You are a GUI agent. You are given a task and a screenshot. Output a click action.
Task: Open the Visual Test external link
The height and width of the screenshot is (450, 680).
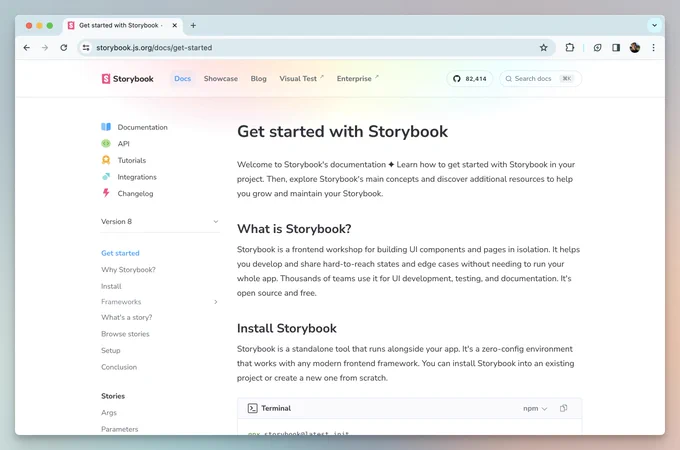tap(301, 78)
